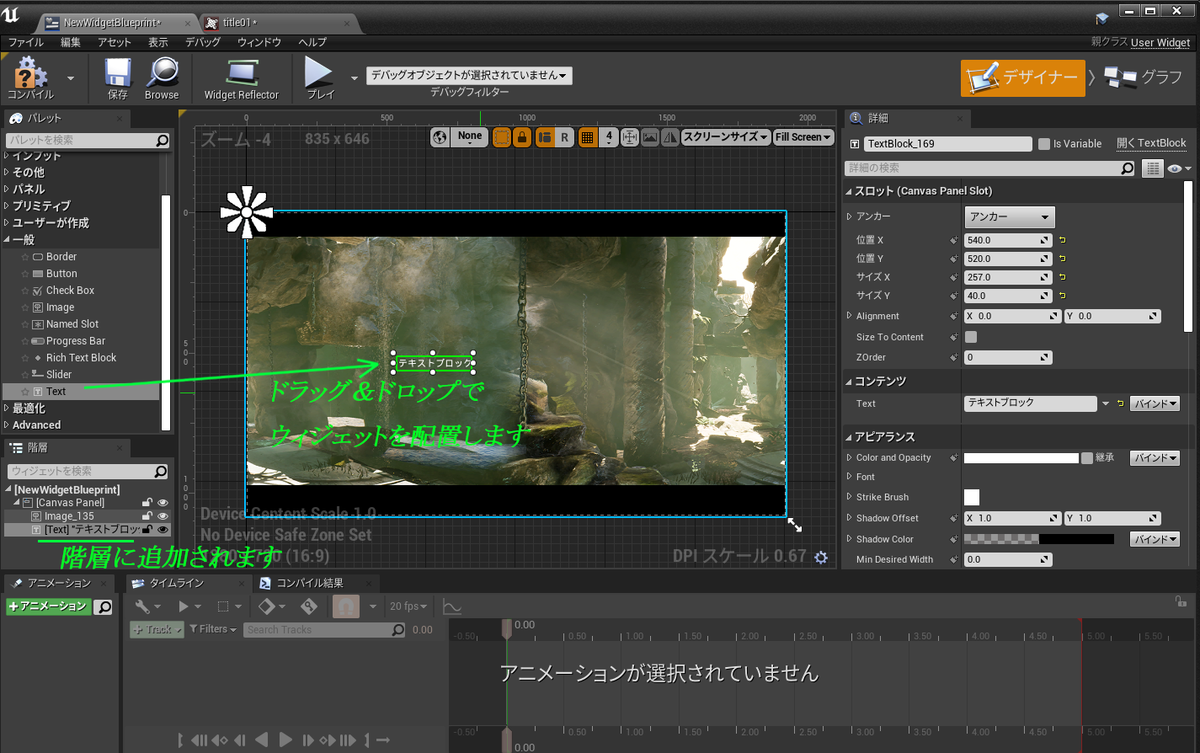Image resolution: width=1200 pixels, height=753 pixels.
Task: Click the preview background image icon
Action: [x=651, y=137]
